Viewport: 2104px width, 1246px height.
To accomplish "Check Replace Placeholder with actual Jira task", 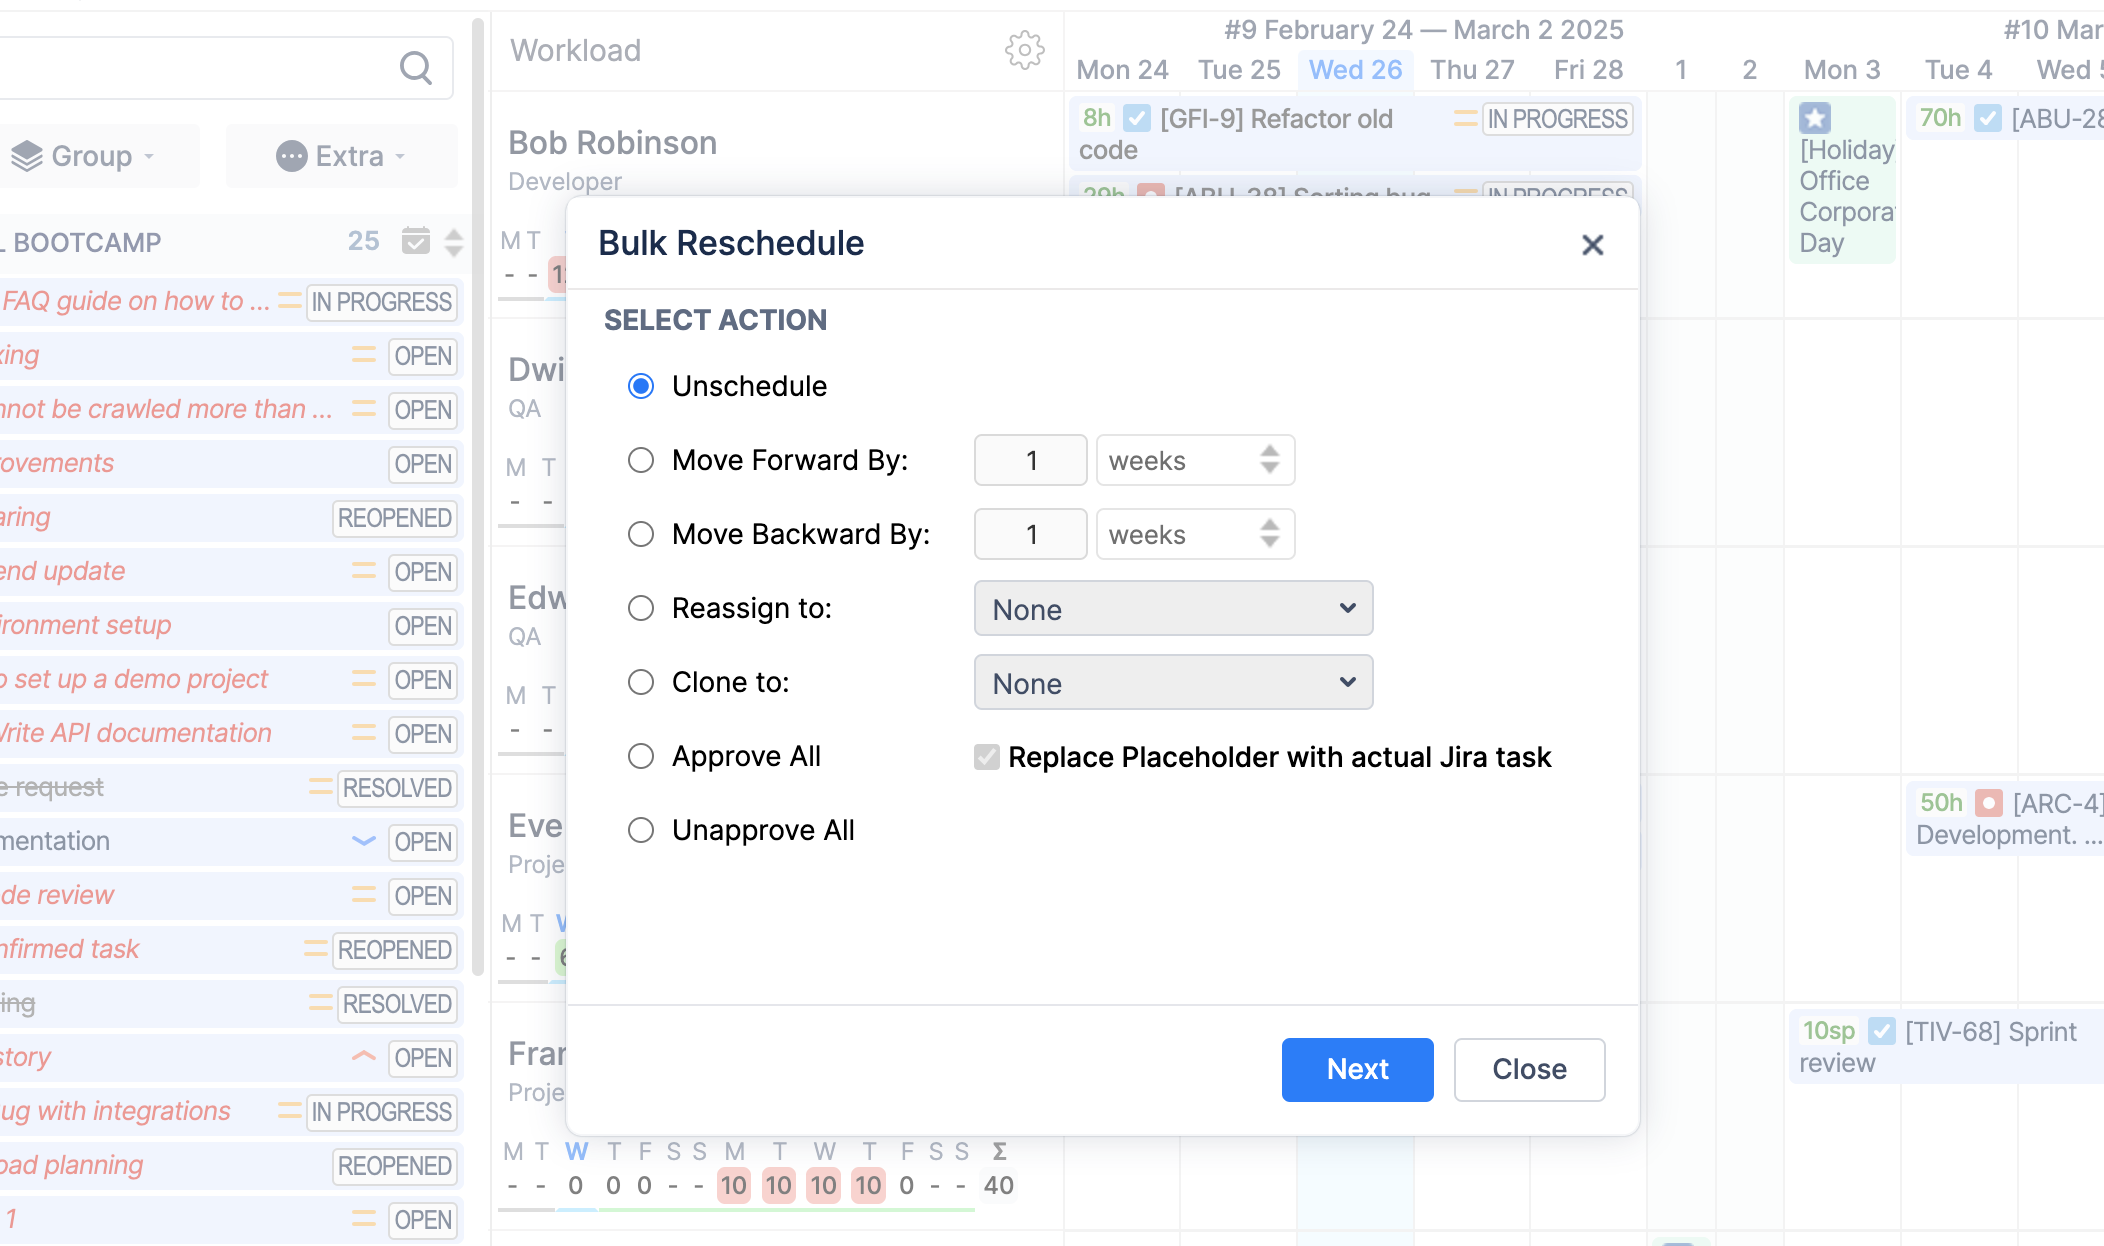I will (x=986, y=757).
